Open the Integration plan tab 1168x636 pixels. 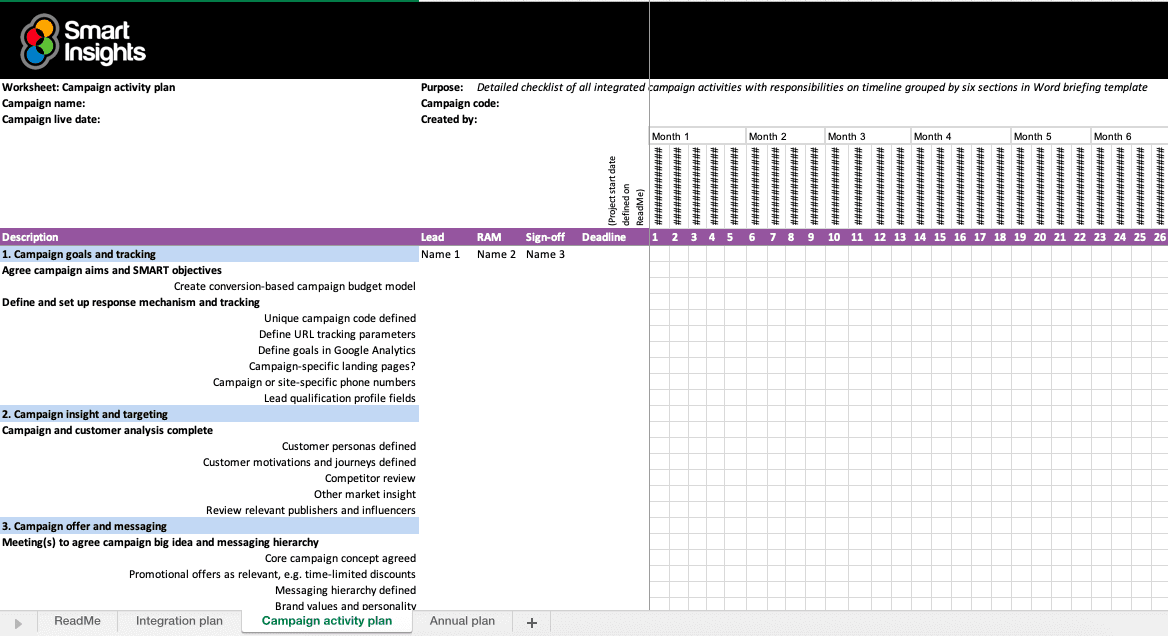(x=179, y=621)
